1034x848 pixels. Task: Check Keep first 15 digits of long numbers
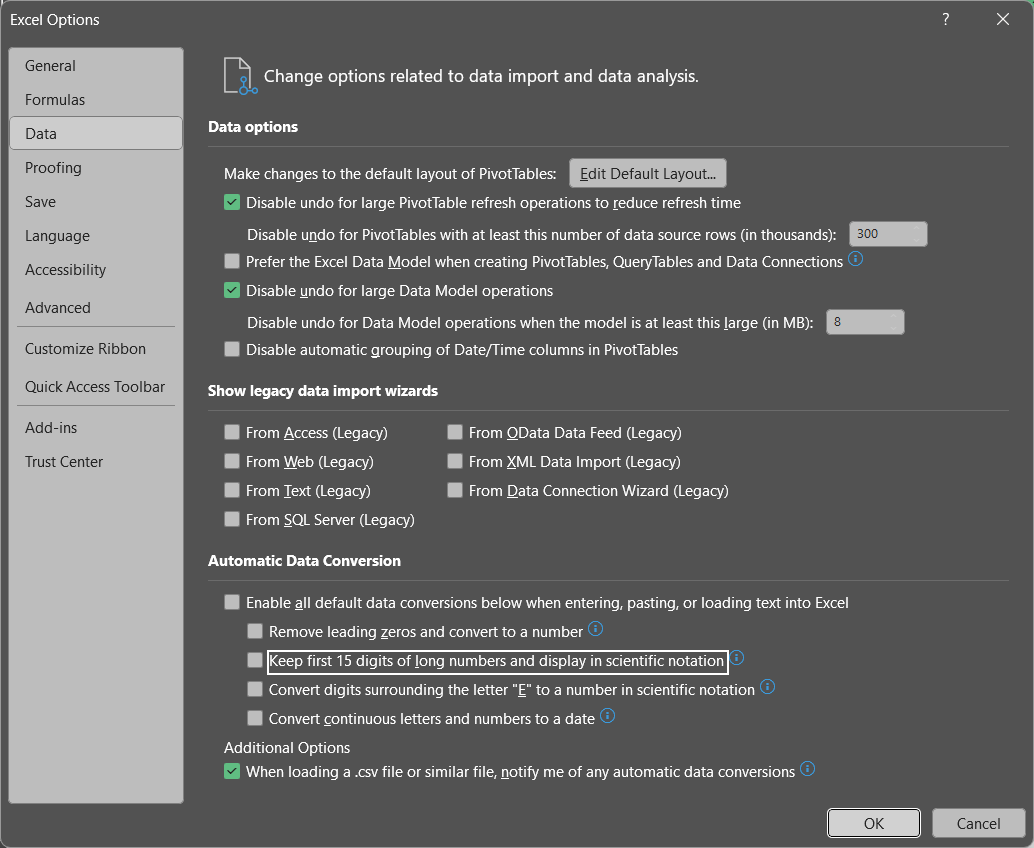pyautogui.click(x=255, y=660)
